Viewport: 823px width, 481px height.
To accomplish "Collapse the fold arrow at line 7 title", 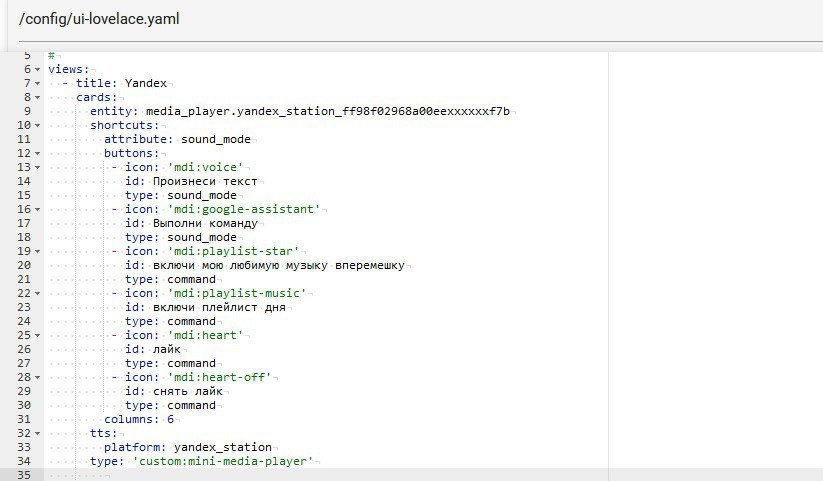I will pyautogui.click(x=37, y=83).
